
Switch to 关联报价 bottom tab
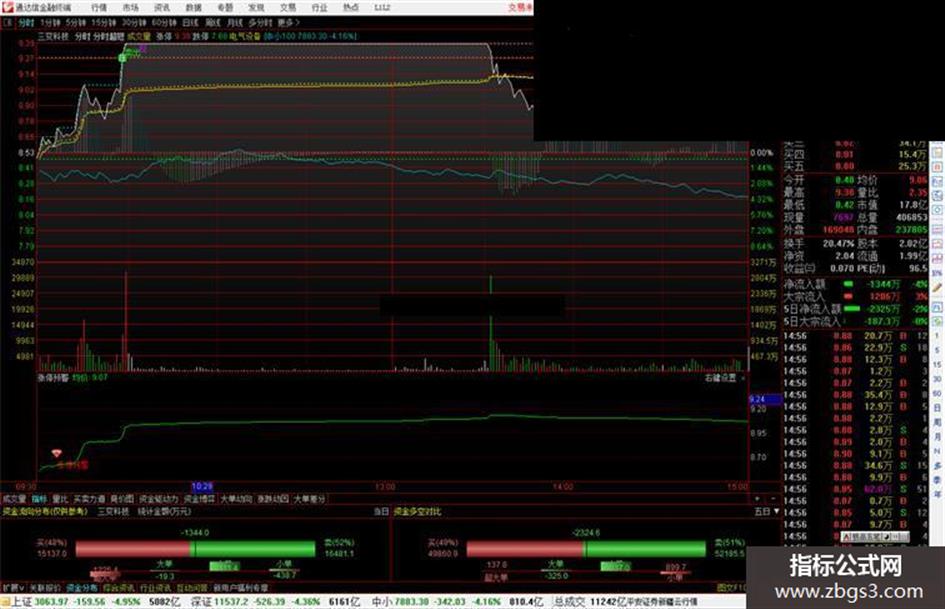45,587
